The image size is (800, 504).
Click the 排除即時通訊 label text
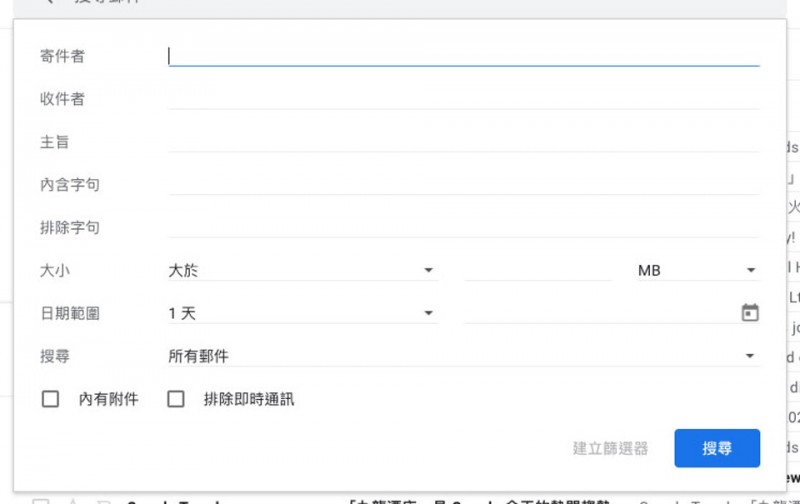249,399
